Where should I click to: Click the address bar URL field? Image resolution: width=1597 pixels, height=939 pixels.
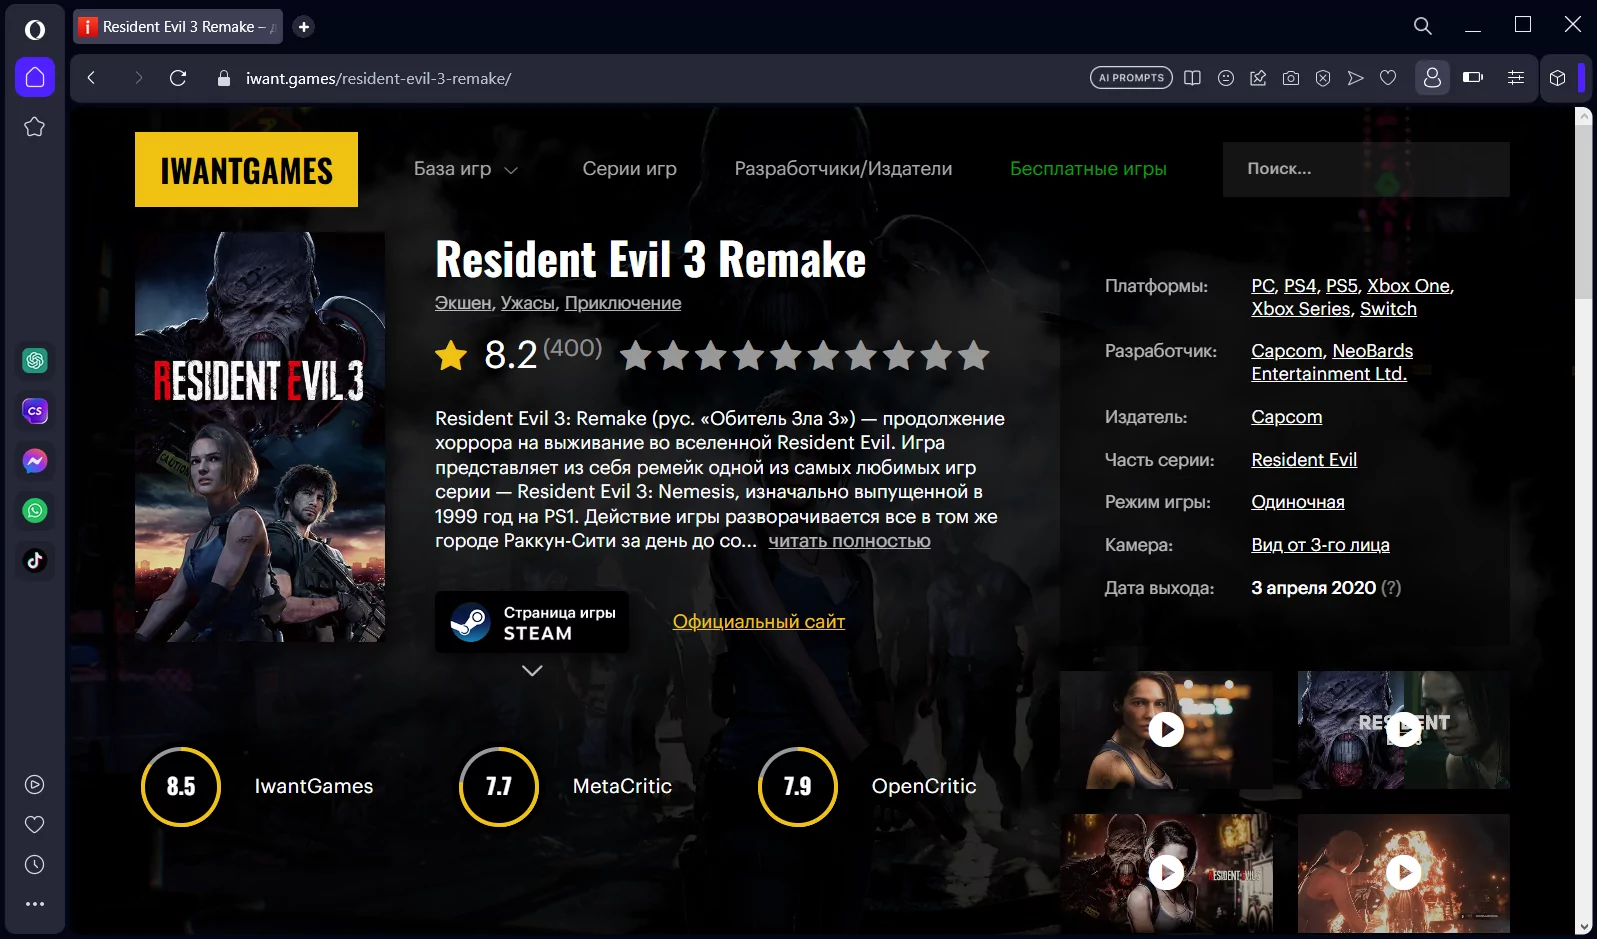[378, 78]
